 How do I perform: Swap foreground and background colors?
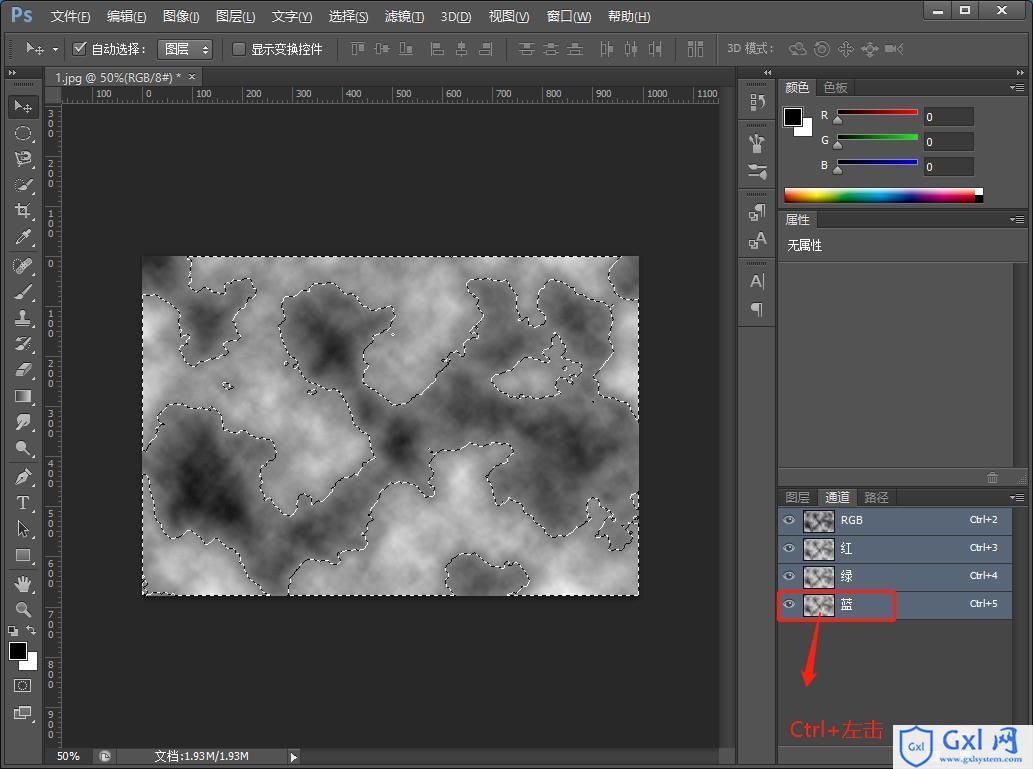coord(31,631)
